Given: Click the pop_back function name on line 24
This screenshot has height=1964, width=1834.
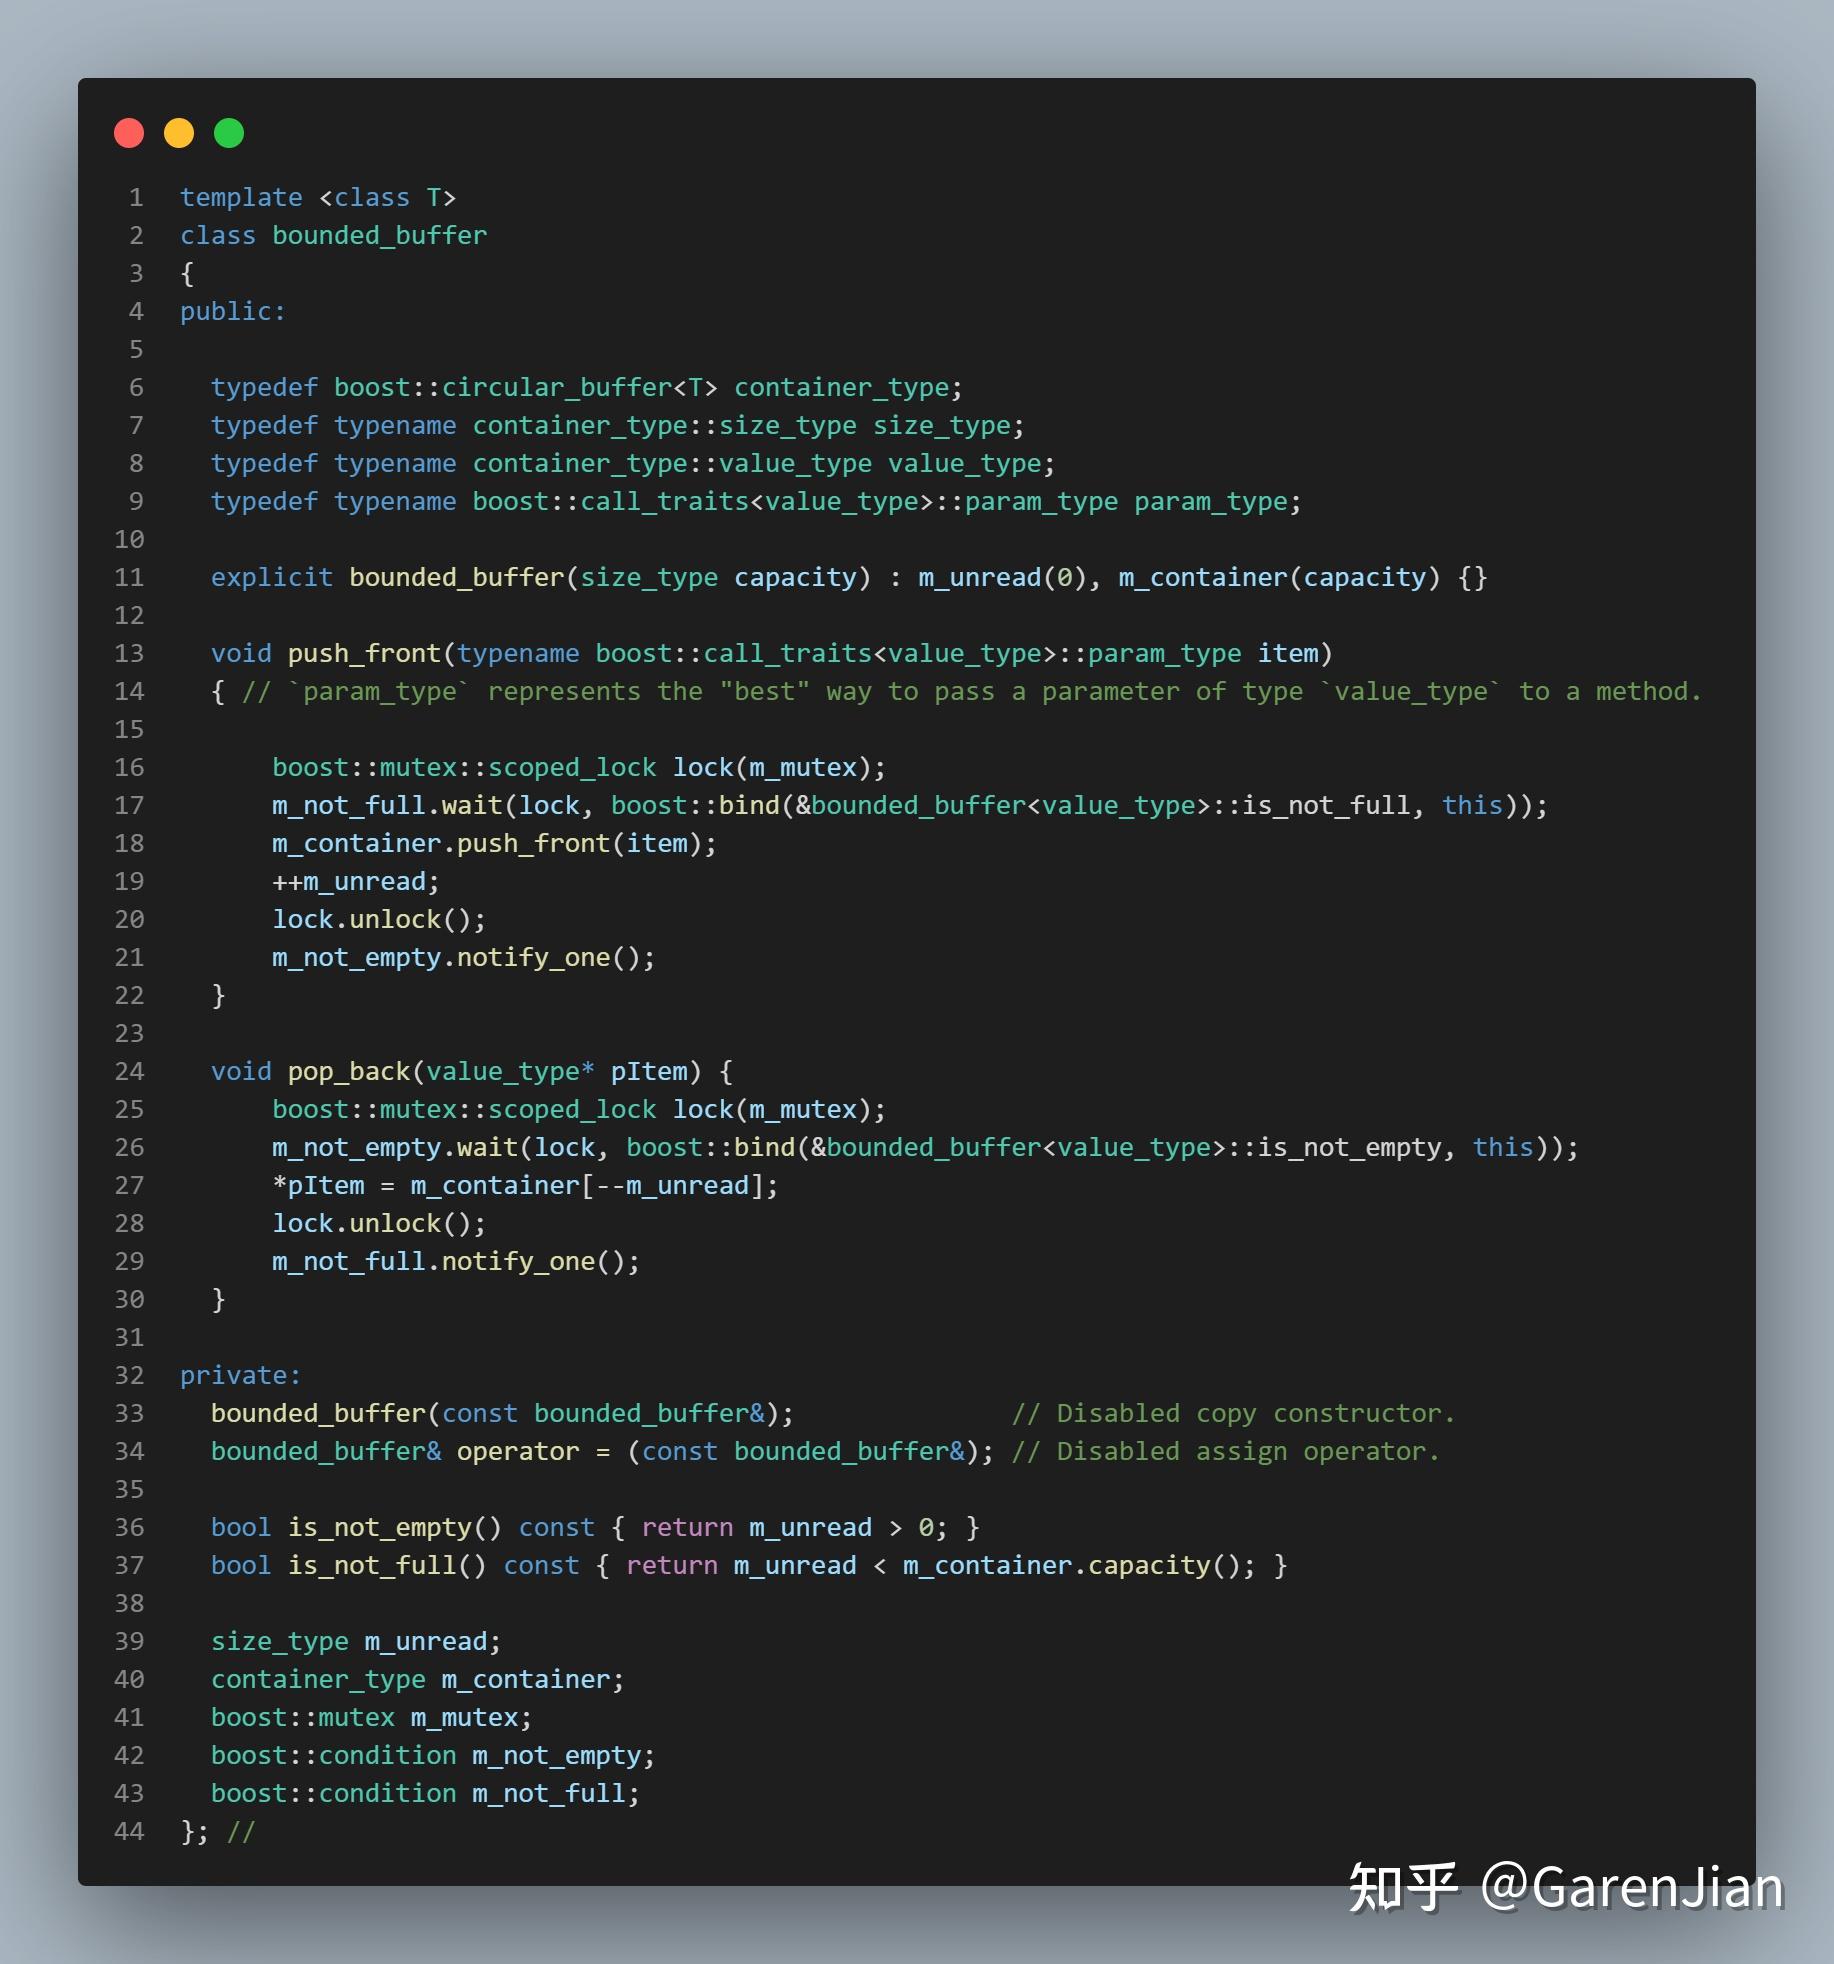Looking at the screenshot, I should pyautogui.click(x=348, y=1070).
